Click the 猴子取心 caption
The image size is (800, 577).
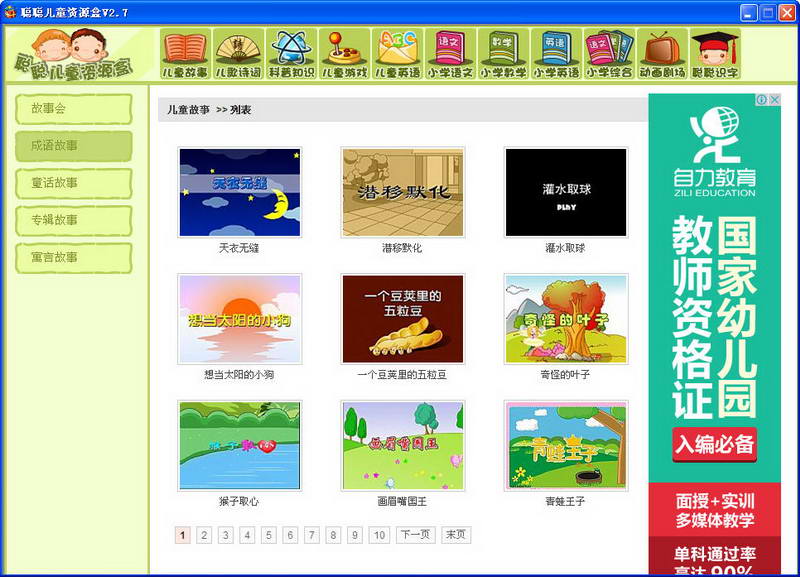pyautogui.click(x=239, y=501)
